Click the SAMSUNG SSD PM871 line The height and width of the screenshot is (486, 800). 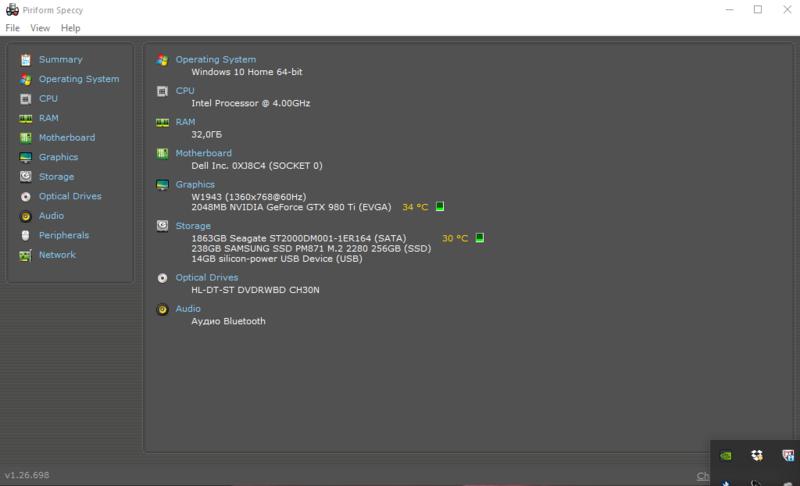pos(311,248)
